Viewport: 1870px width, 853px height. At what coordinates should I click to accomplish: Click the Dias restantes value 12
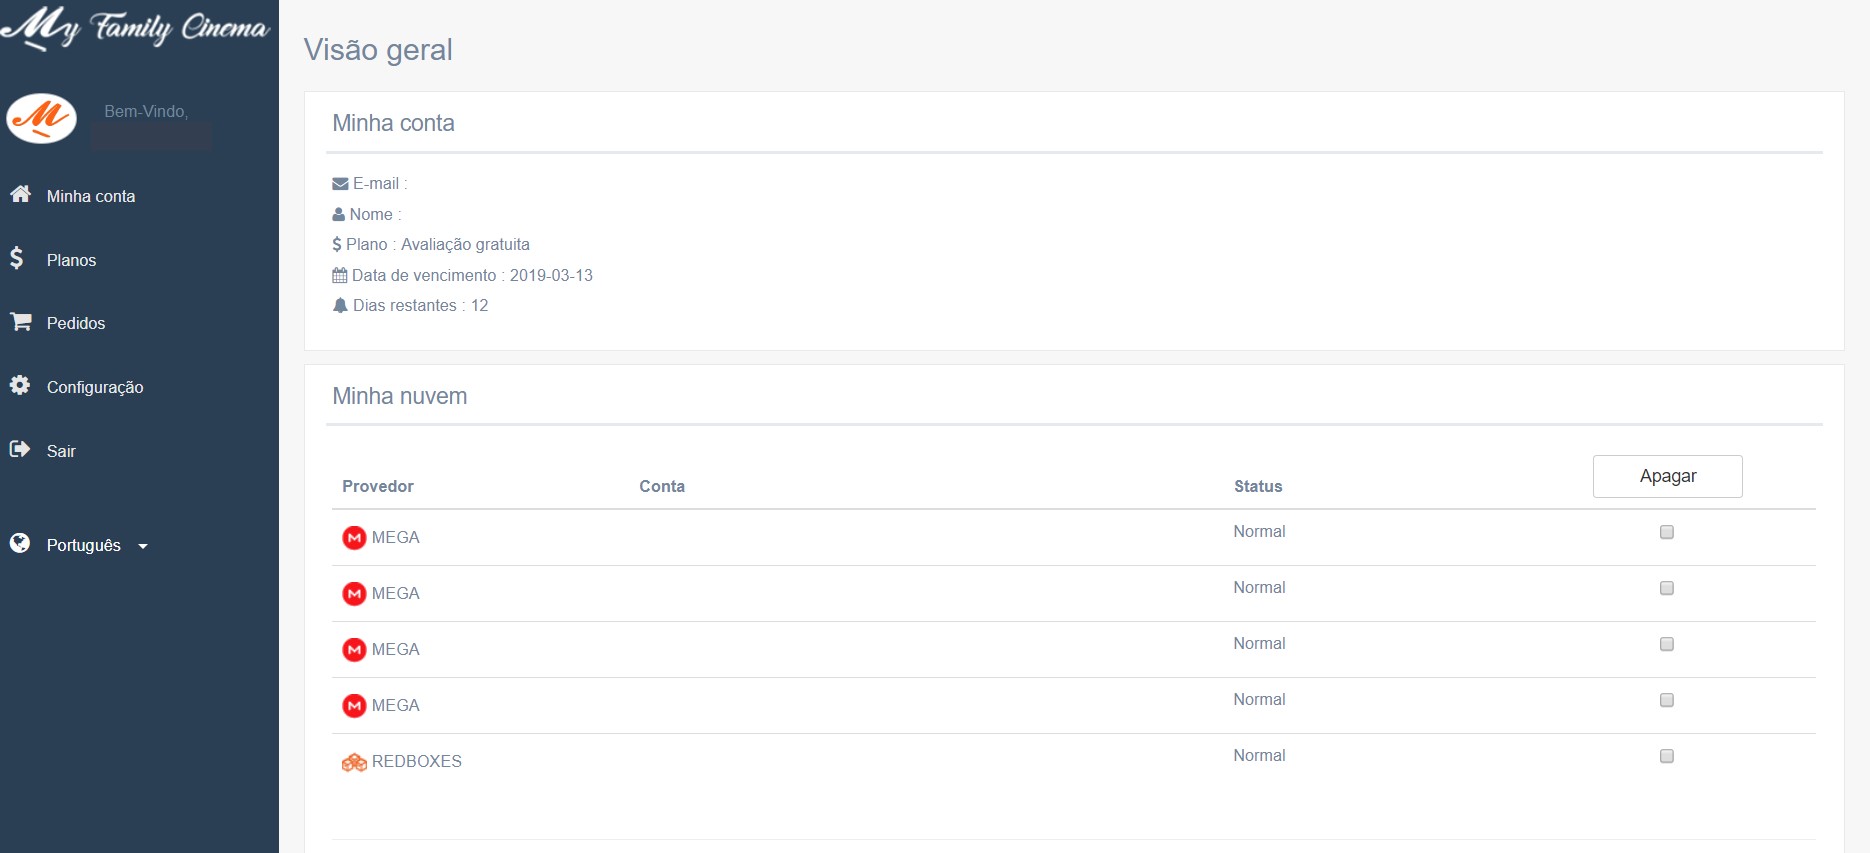(x=480, y=306)
